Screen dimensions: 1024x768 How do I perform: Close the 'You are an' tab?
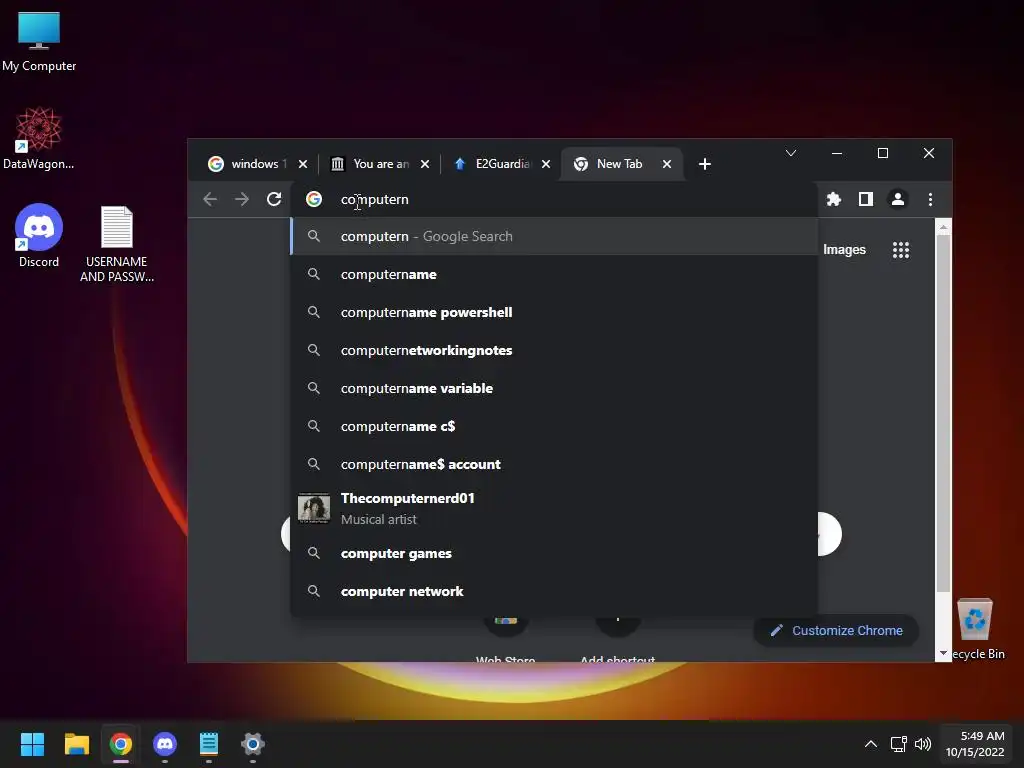[425, 164]
